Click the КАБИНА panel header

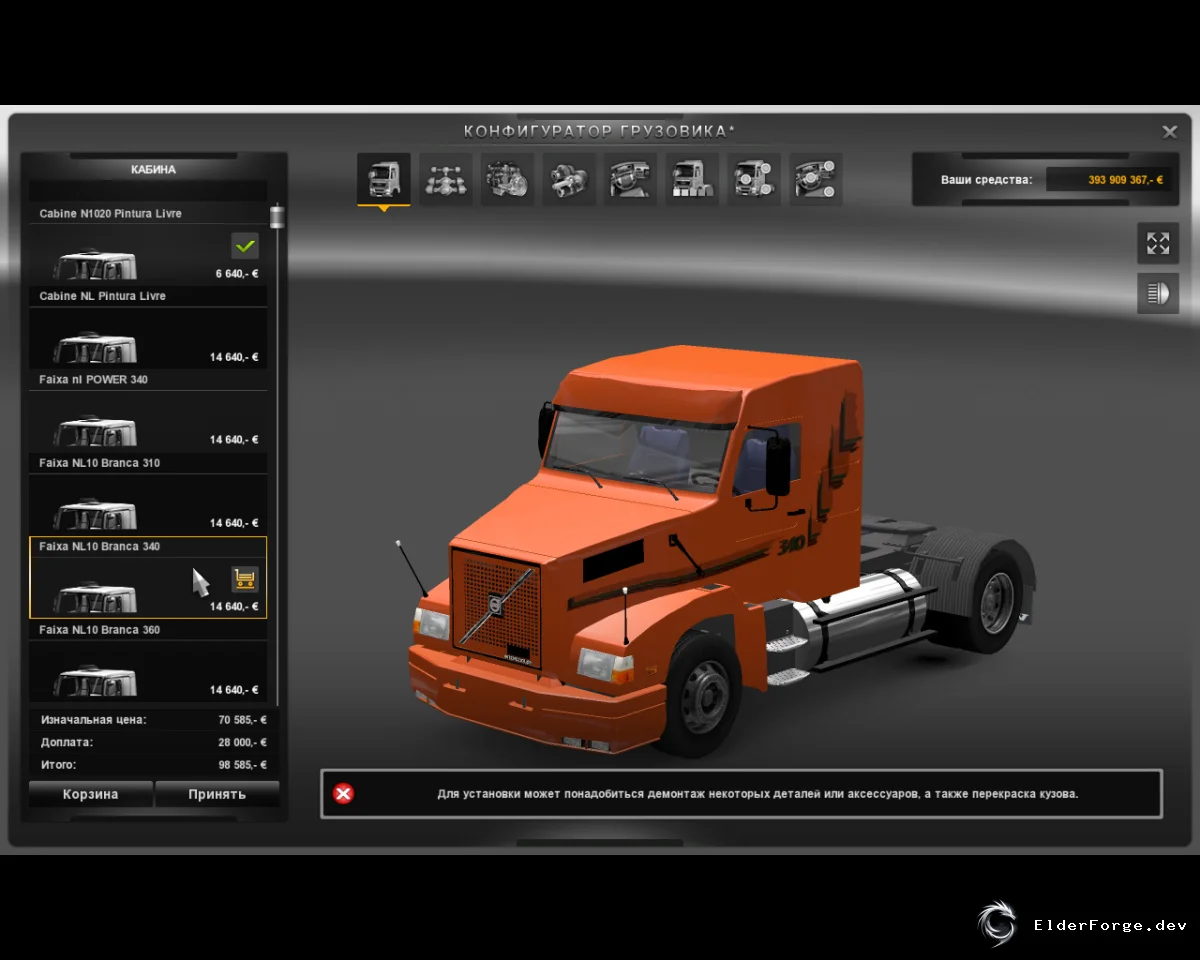(x=153, y=170)
